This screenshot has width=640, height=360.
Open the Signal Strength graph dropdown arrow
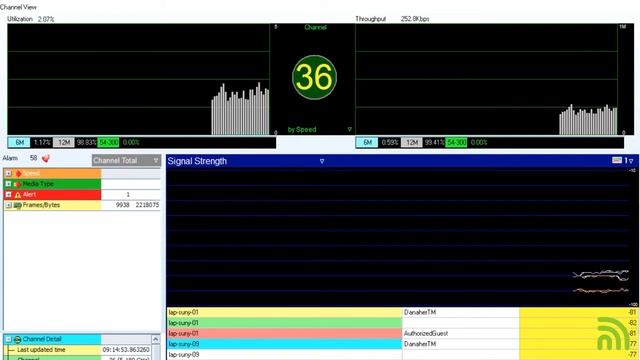322,161
